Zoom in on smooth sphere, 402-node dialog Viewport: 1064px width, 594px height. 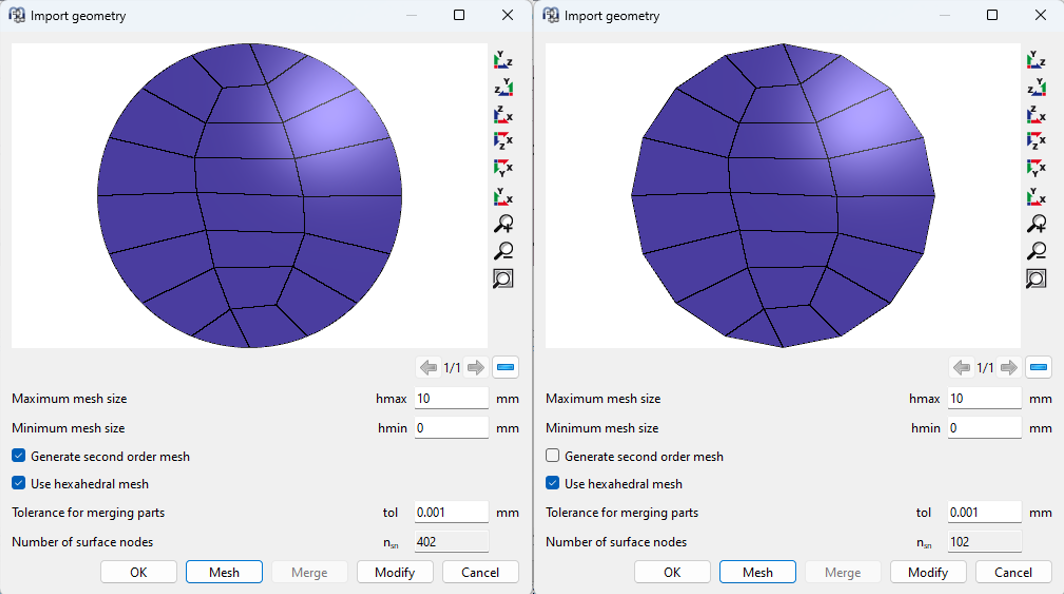(x=503, y=223)
